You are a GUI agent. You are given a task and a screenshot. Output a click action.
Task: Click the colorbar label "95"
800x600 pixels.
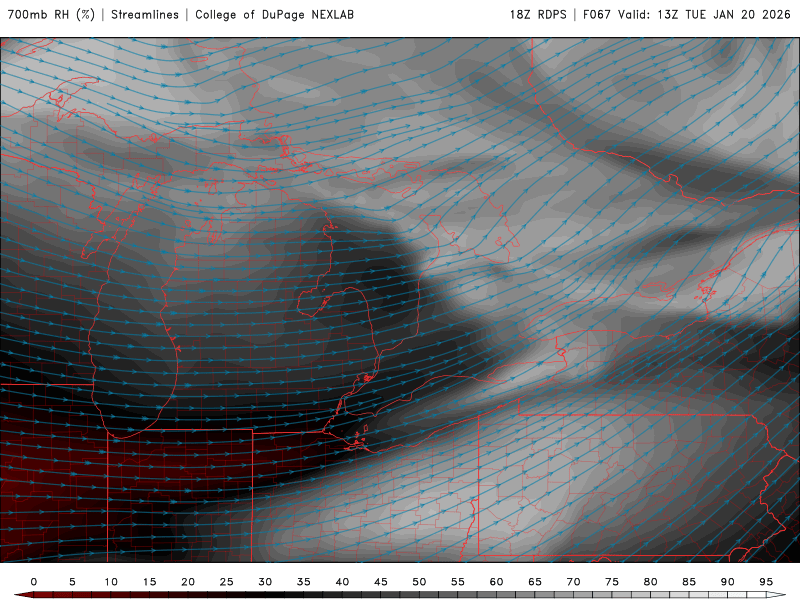point(766,582)
